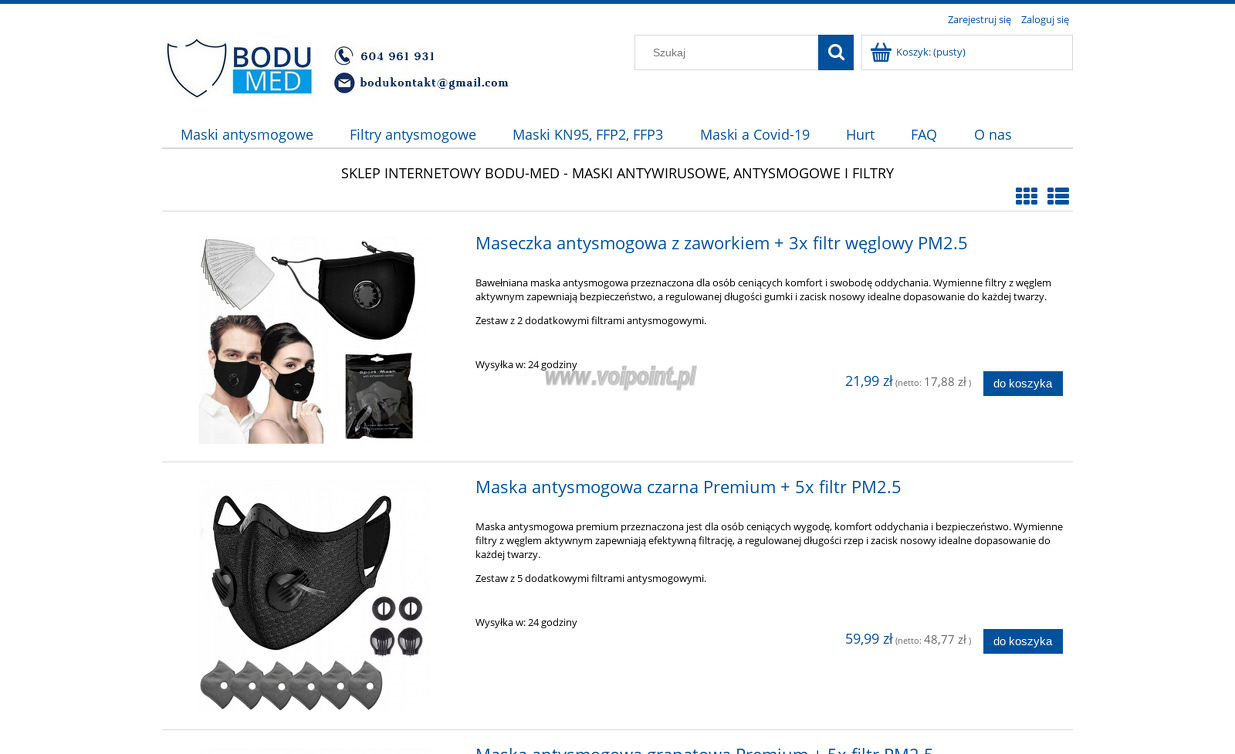Focus the Szukaj search field
Screen dimensions: 1235x754
(x=726, y=53)
